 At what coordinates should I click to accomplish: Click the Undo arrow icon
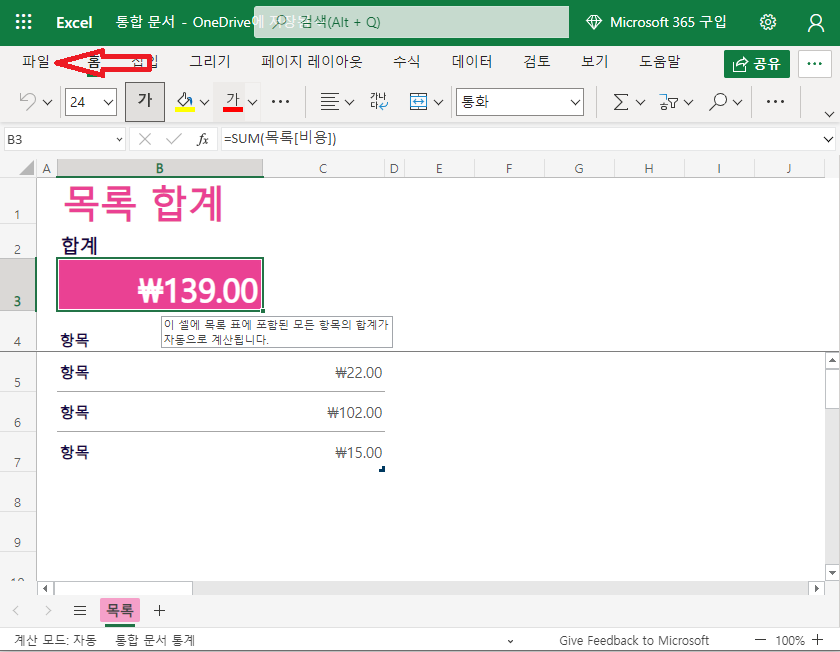27,101
